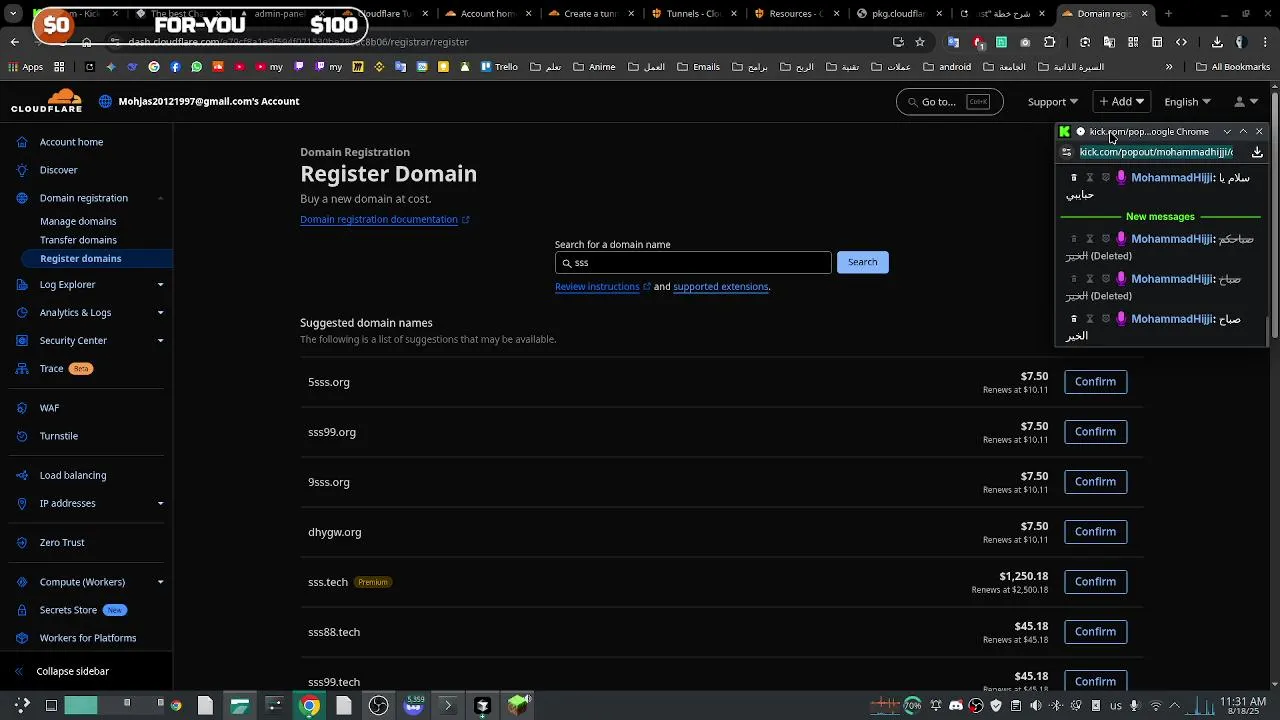Viewport: 1280px width, 720px height.
Task: Confirm the dhygw.org domain
Action: click(1095, 532)
